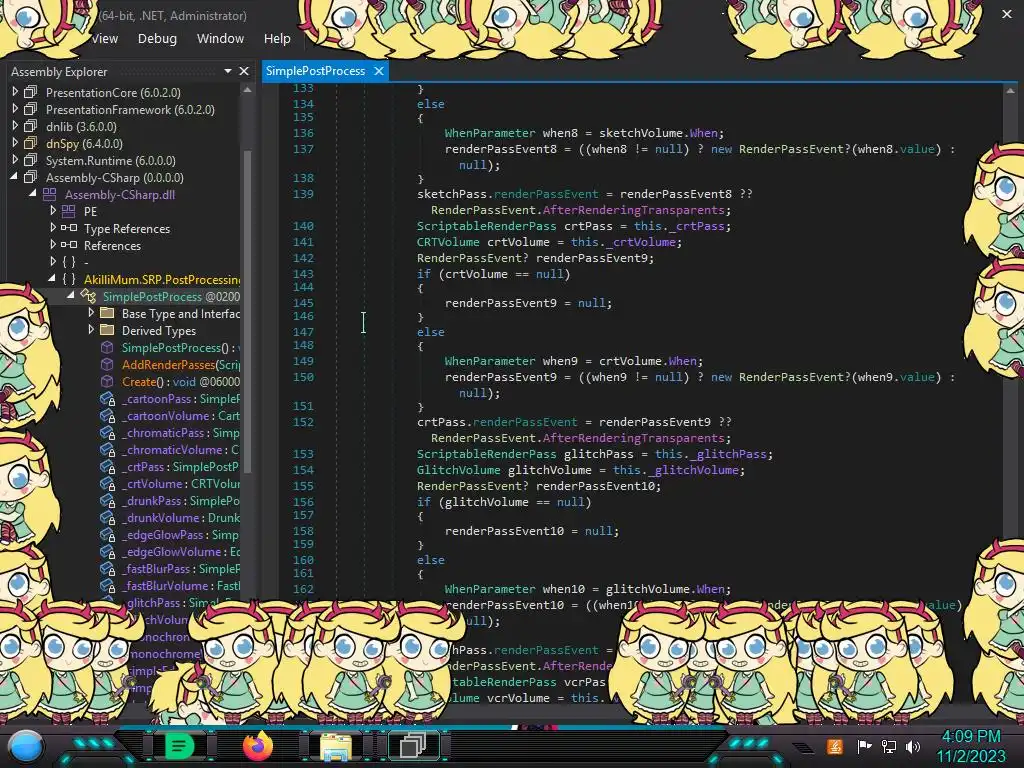The width and height of the screenshot is (1024, 768).
Task: Click ScriptableRenderPass type on line 153
Action: tap(487, 454)
